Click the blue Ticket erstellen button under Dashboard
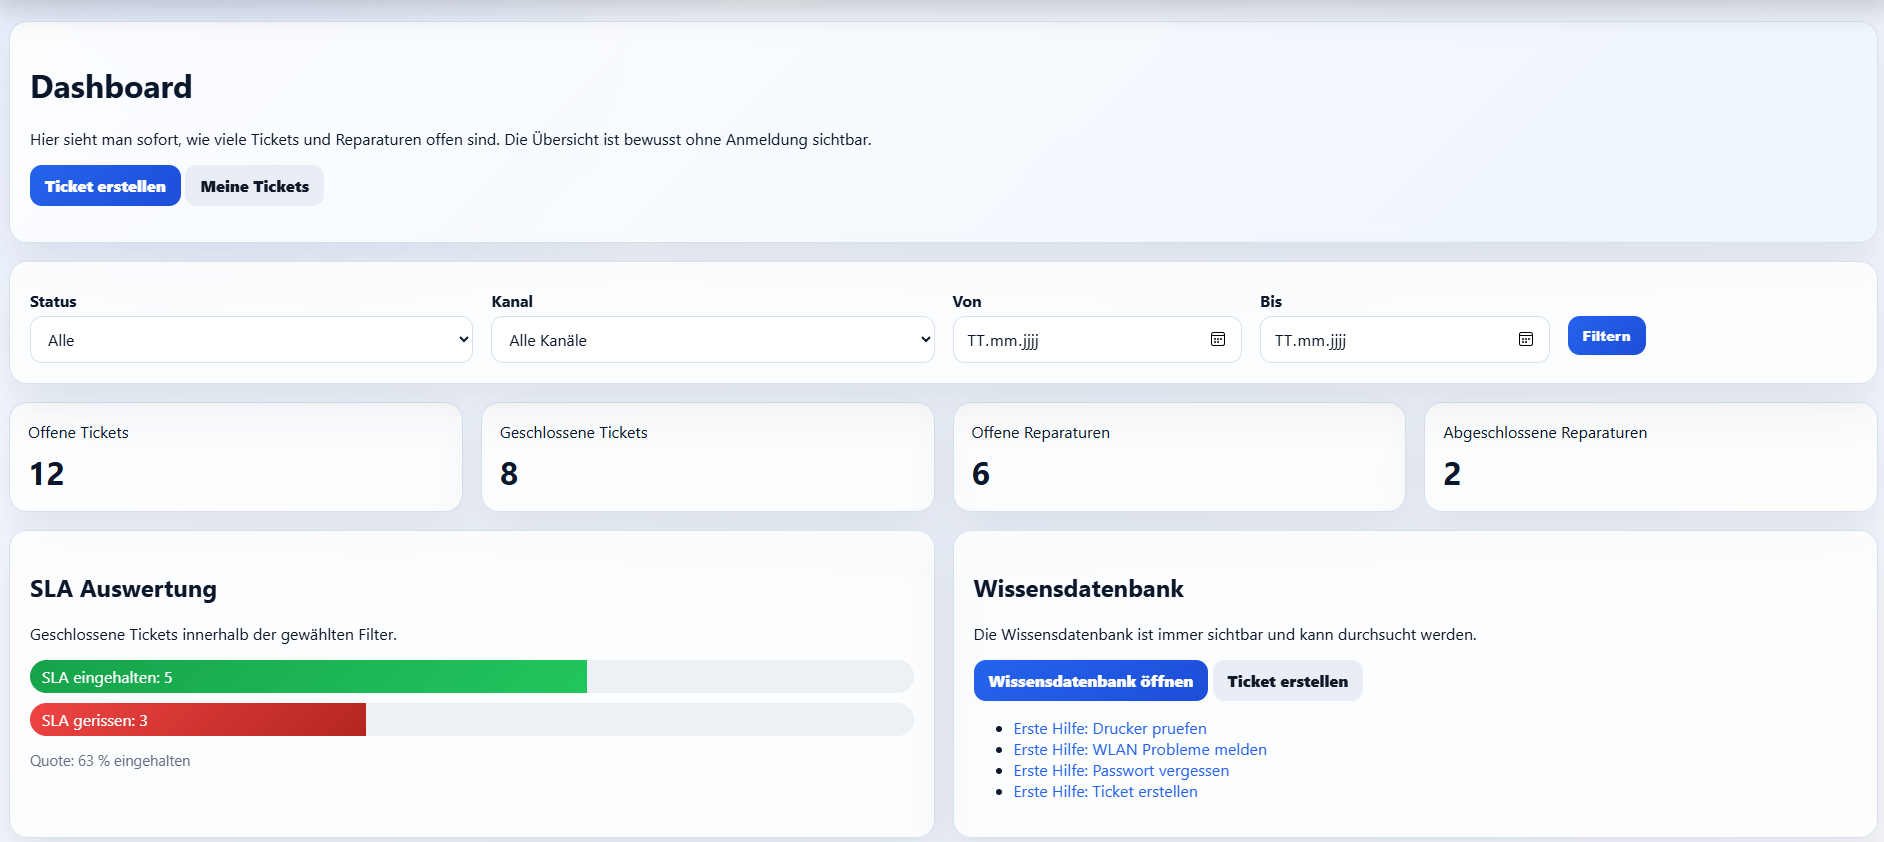This screenshot has width=1884, height=842. pyautogui.click(x=105, y=186)
